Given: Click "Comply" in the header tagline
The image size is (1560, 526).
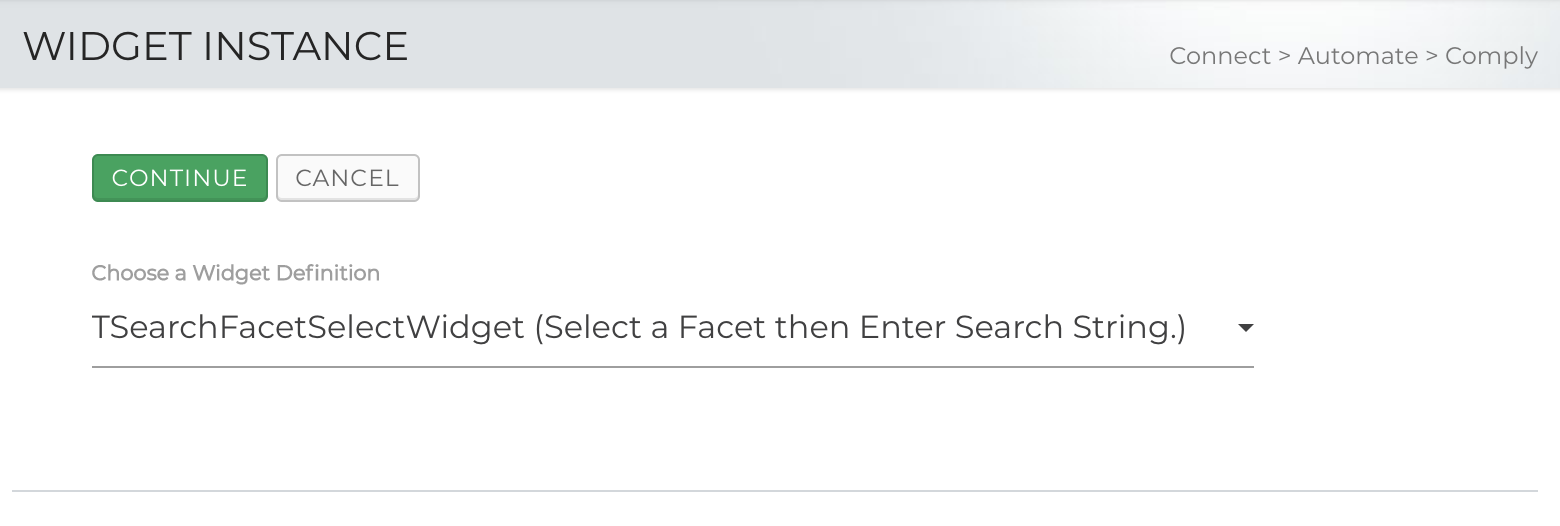Looking at the screenshot, I should point(1491,56).
